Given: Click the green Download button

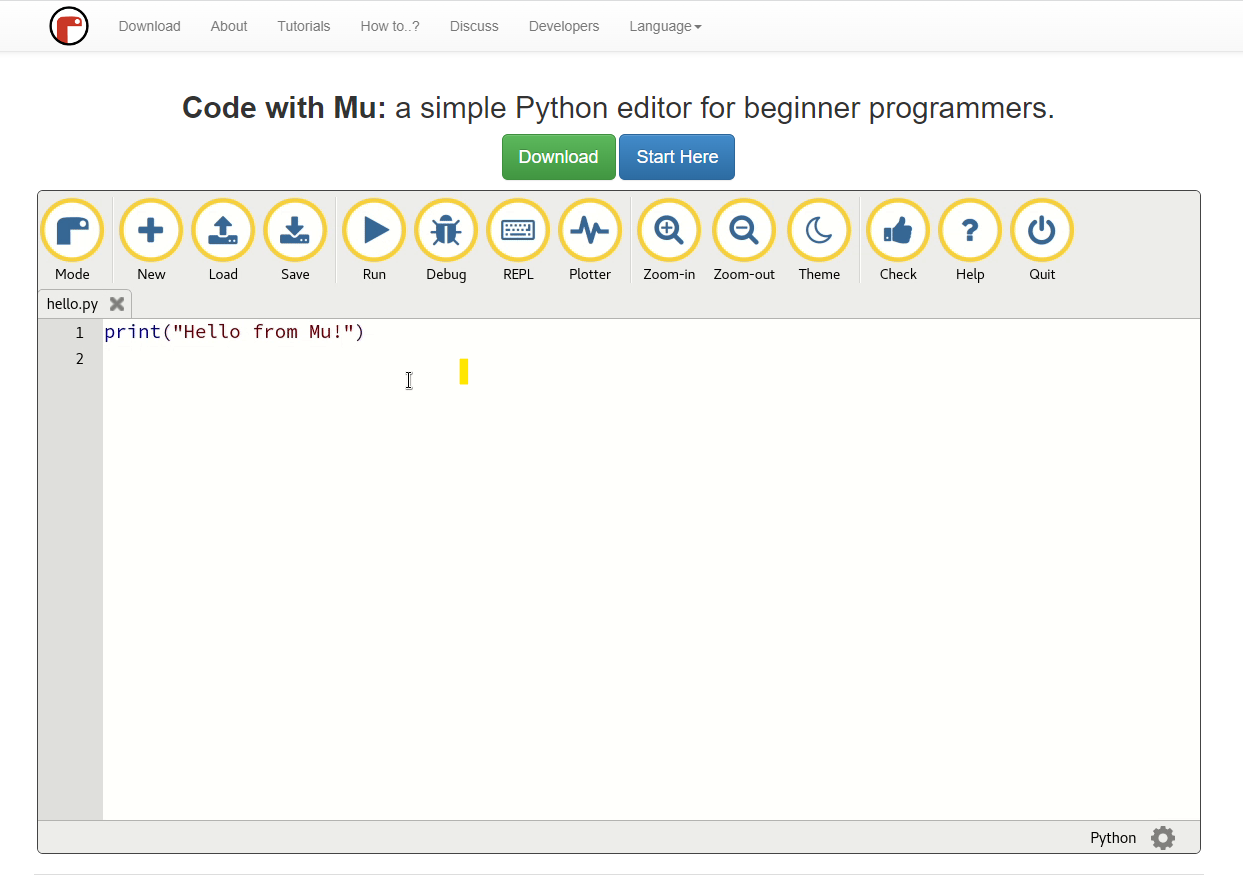Looking at the screenshot, I should pos(558,157).
